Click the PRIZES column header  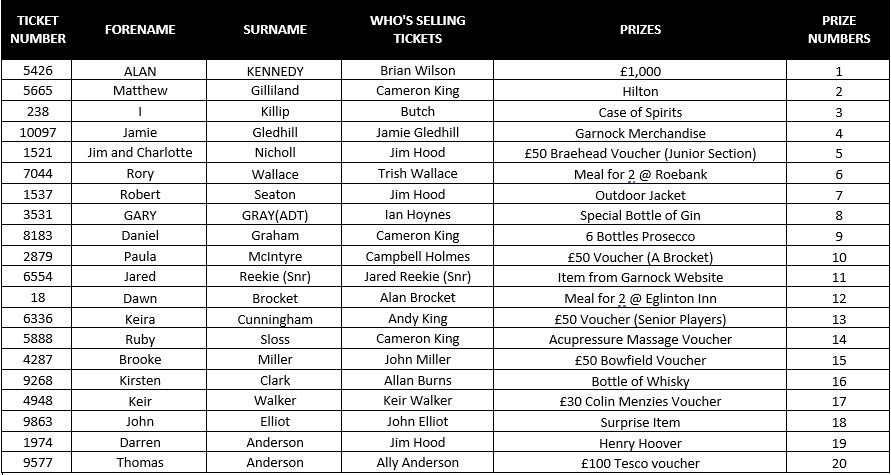(640, 30)
